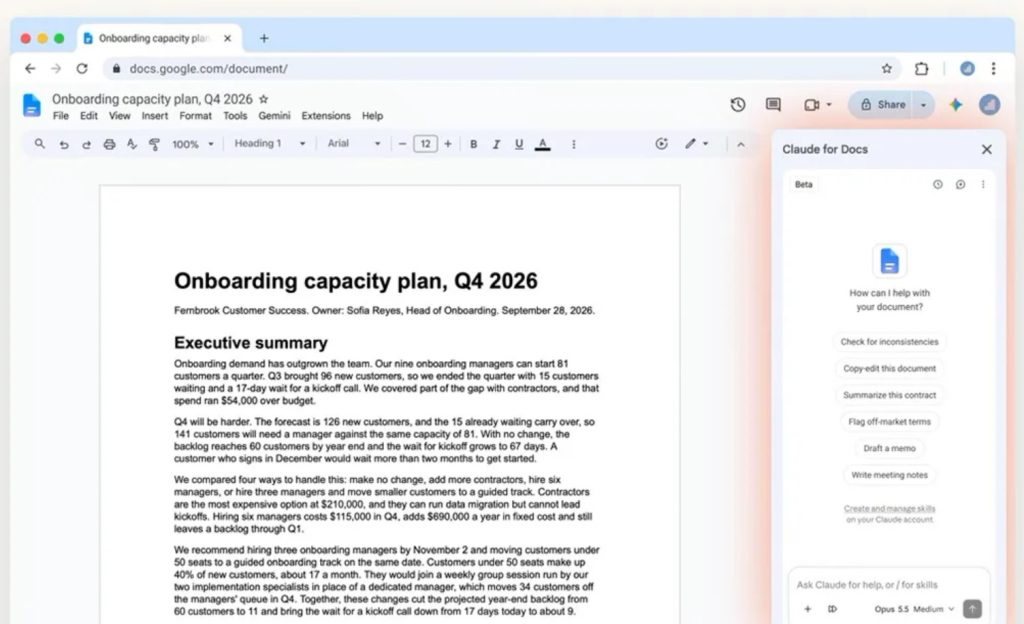Screen dimensions: 1024x624
Task: Open a new browser tab with plus
Action: (x=264, y=39)
